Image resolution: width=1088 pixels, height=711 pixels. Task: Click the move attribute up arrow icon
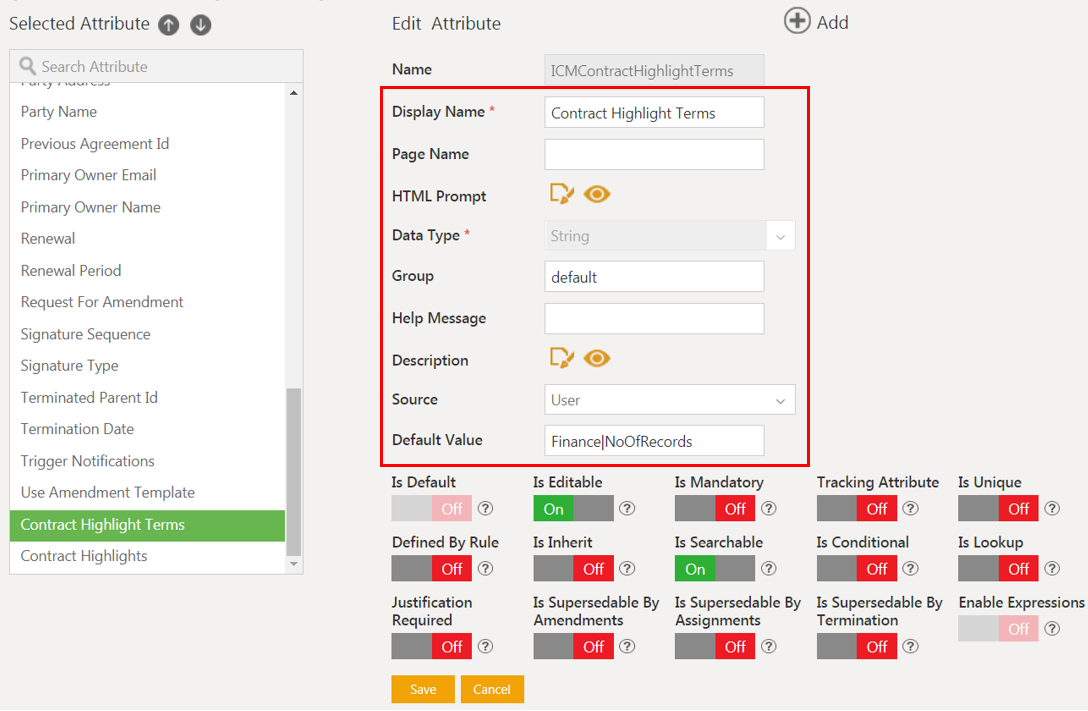click(169, 25)
